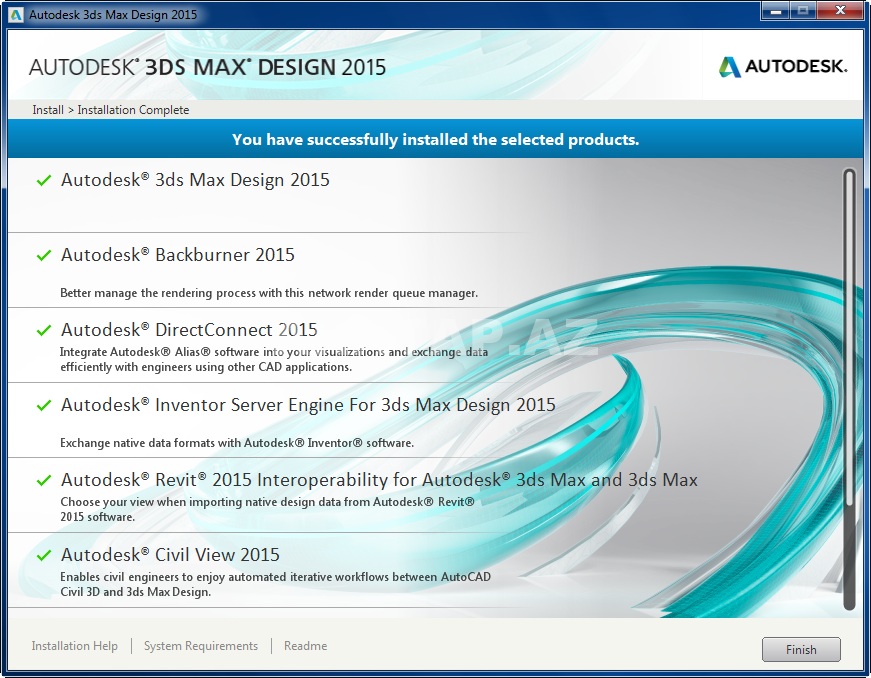The image size is (871, 678).
Task: Open Installation Help link
Action: pyautogui.click(x=74, y=646)
